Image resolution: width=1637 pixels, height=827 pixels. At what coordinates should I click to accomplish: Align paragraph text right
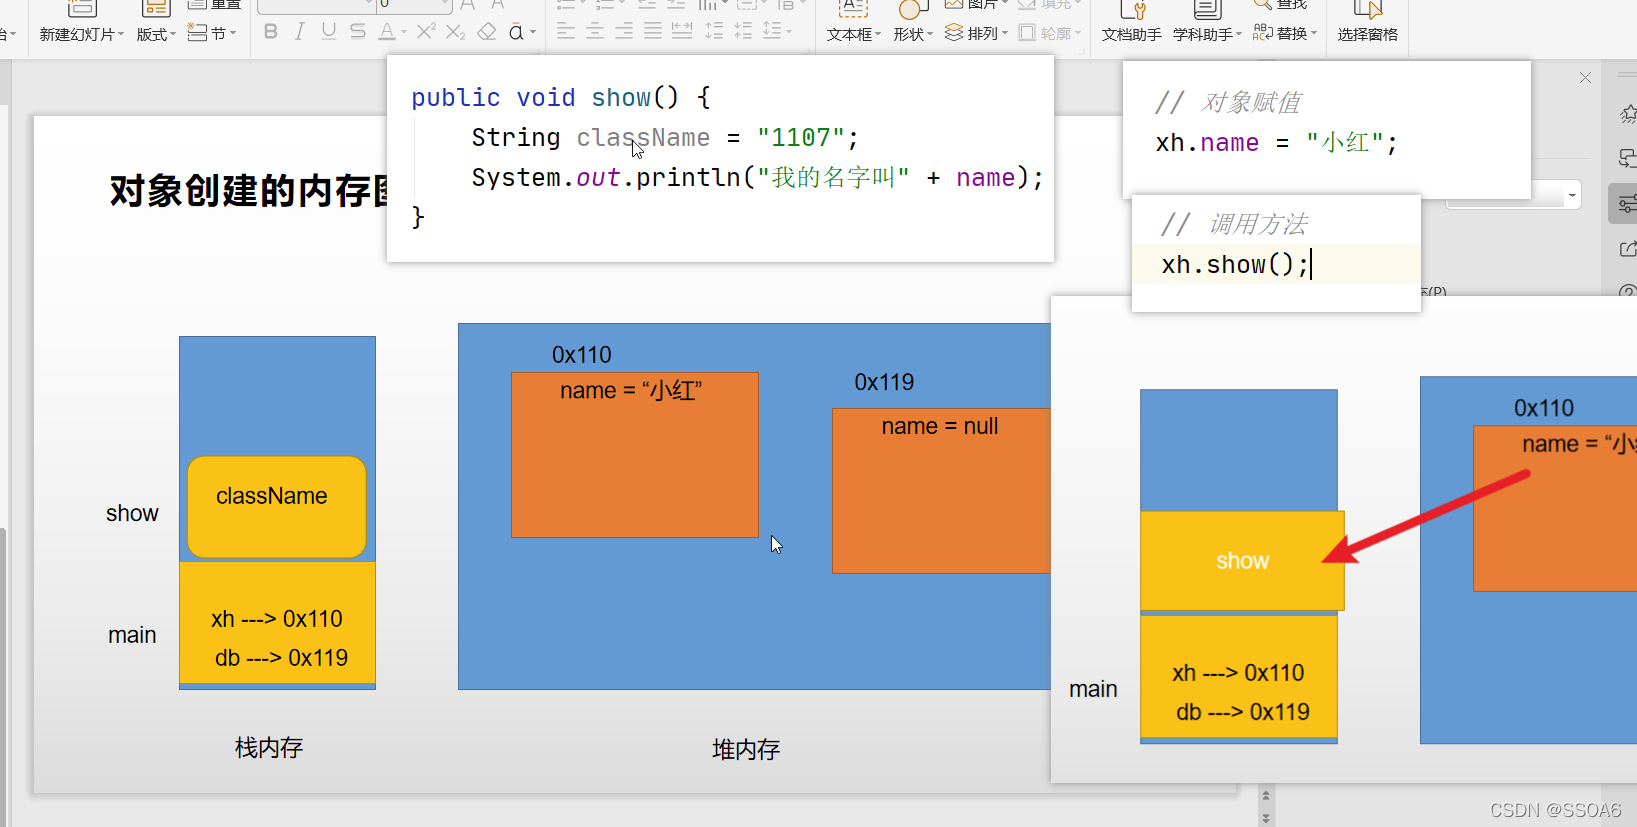coord(624,32)
